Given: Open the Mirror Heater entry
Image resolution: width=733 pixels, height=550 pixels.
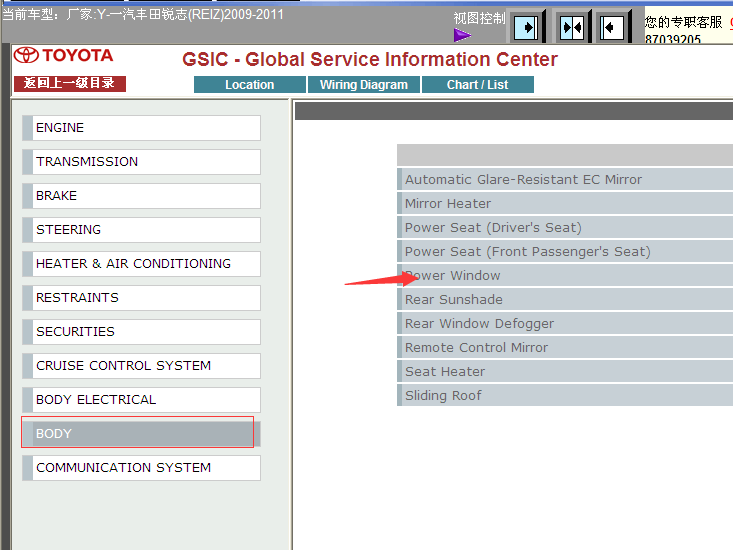Looking at the screenshot, I should (x=565, y=203).
